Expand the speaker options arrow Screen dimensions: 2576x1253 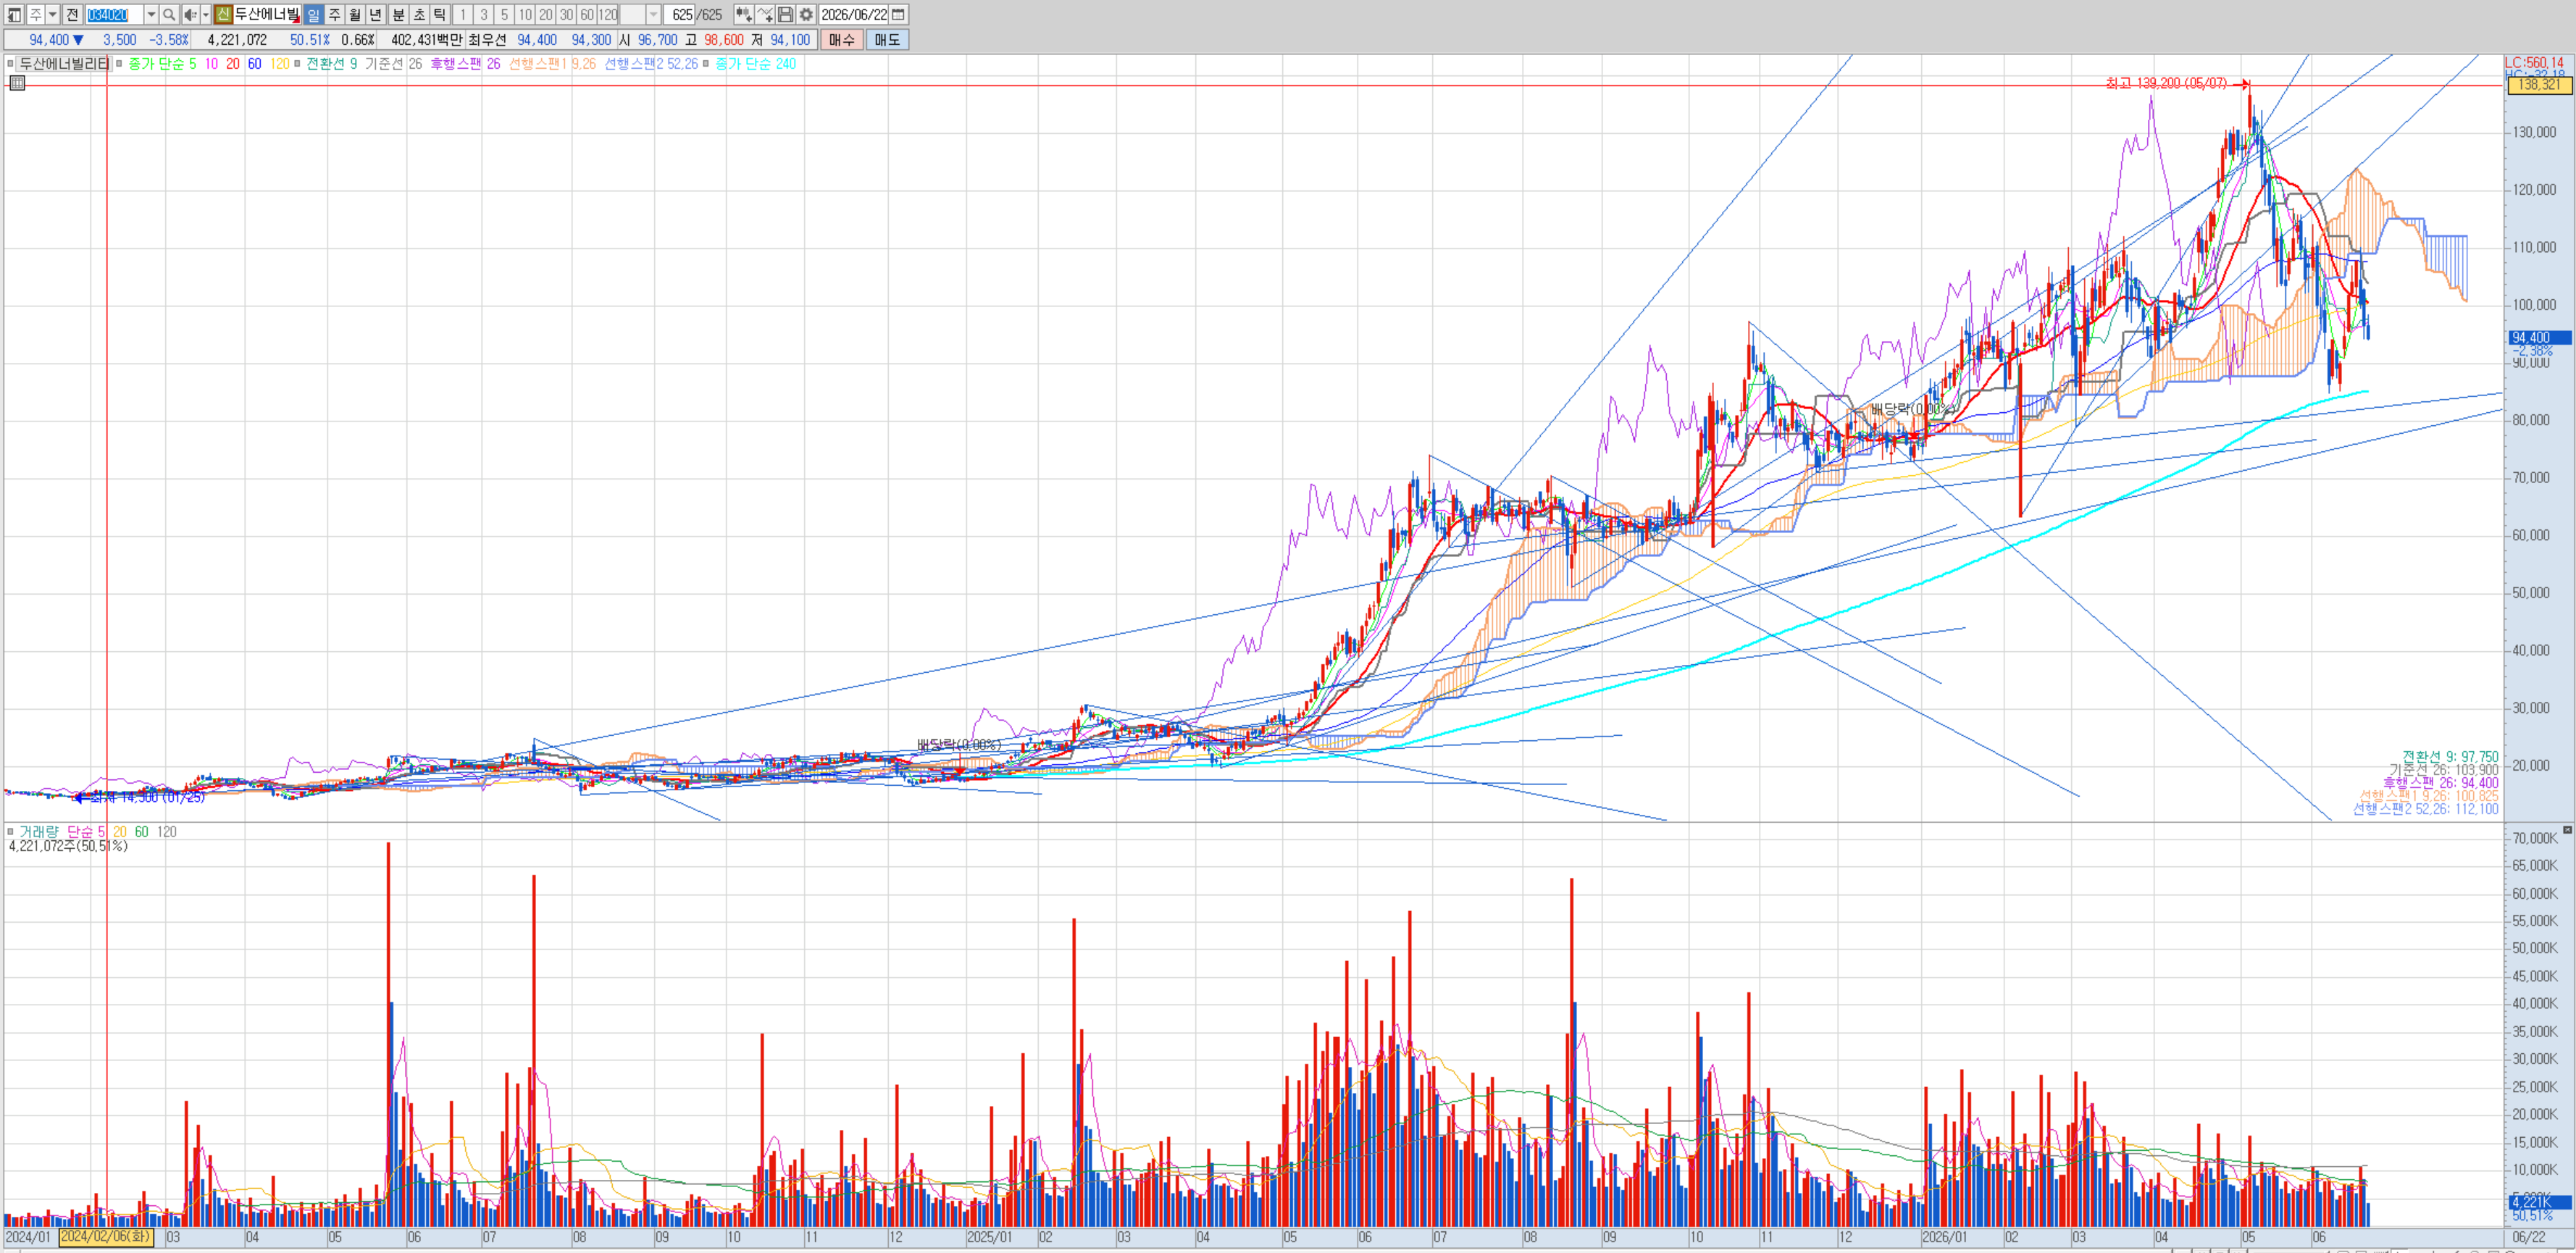tap(206, 15)
